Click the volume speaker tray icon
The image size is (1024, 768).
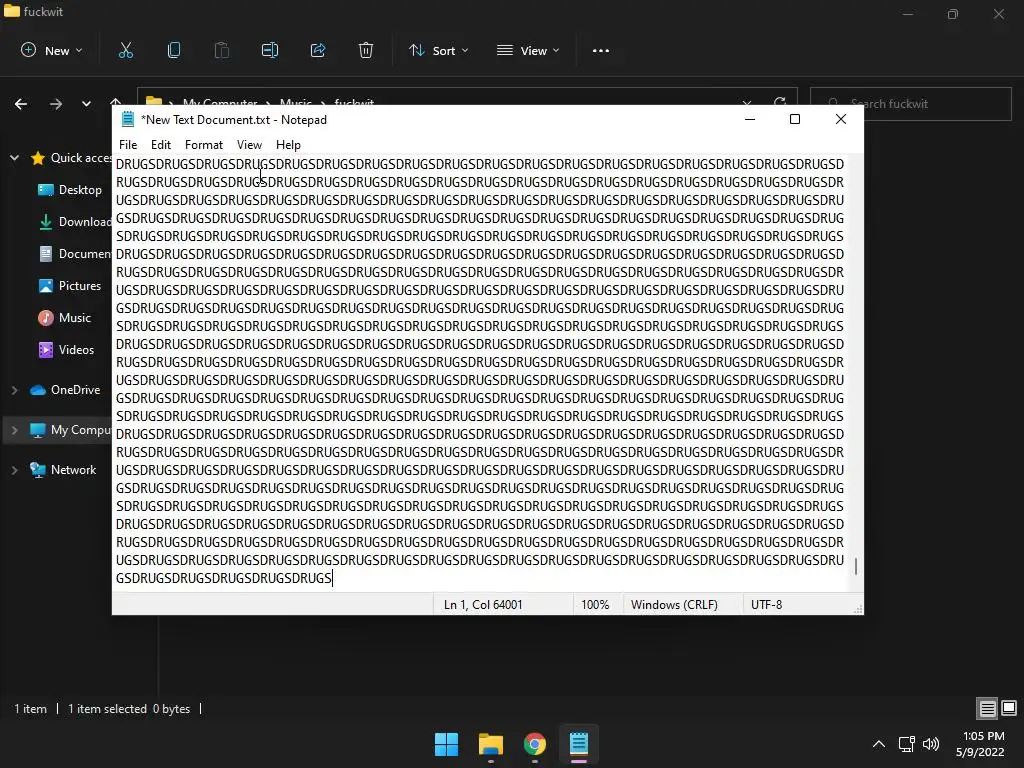[x=931, y=744]
